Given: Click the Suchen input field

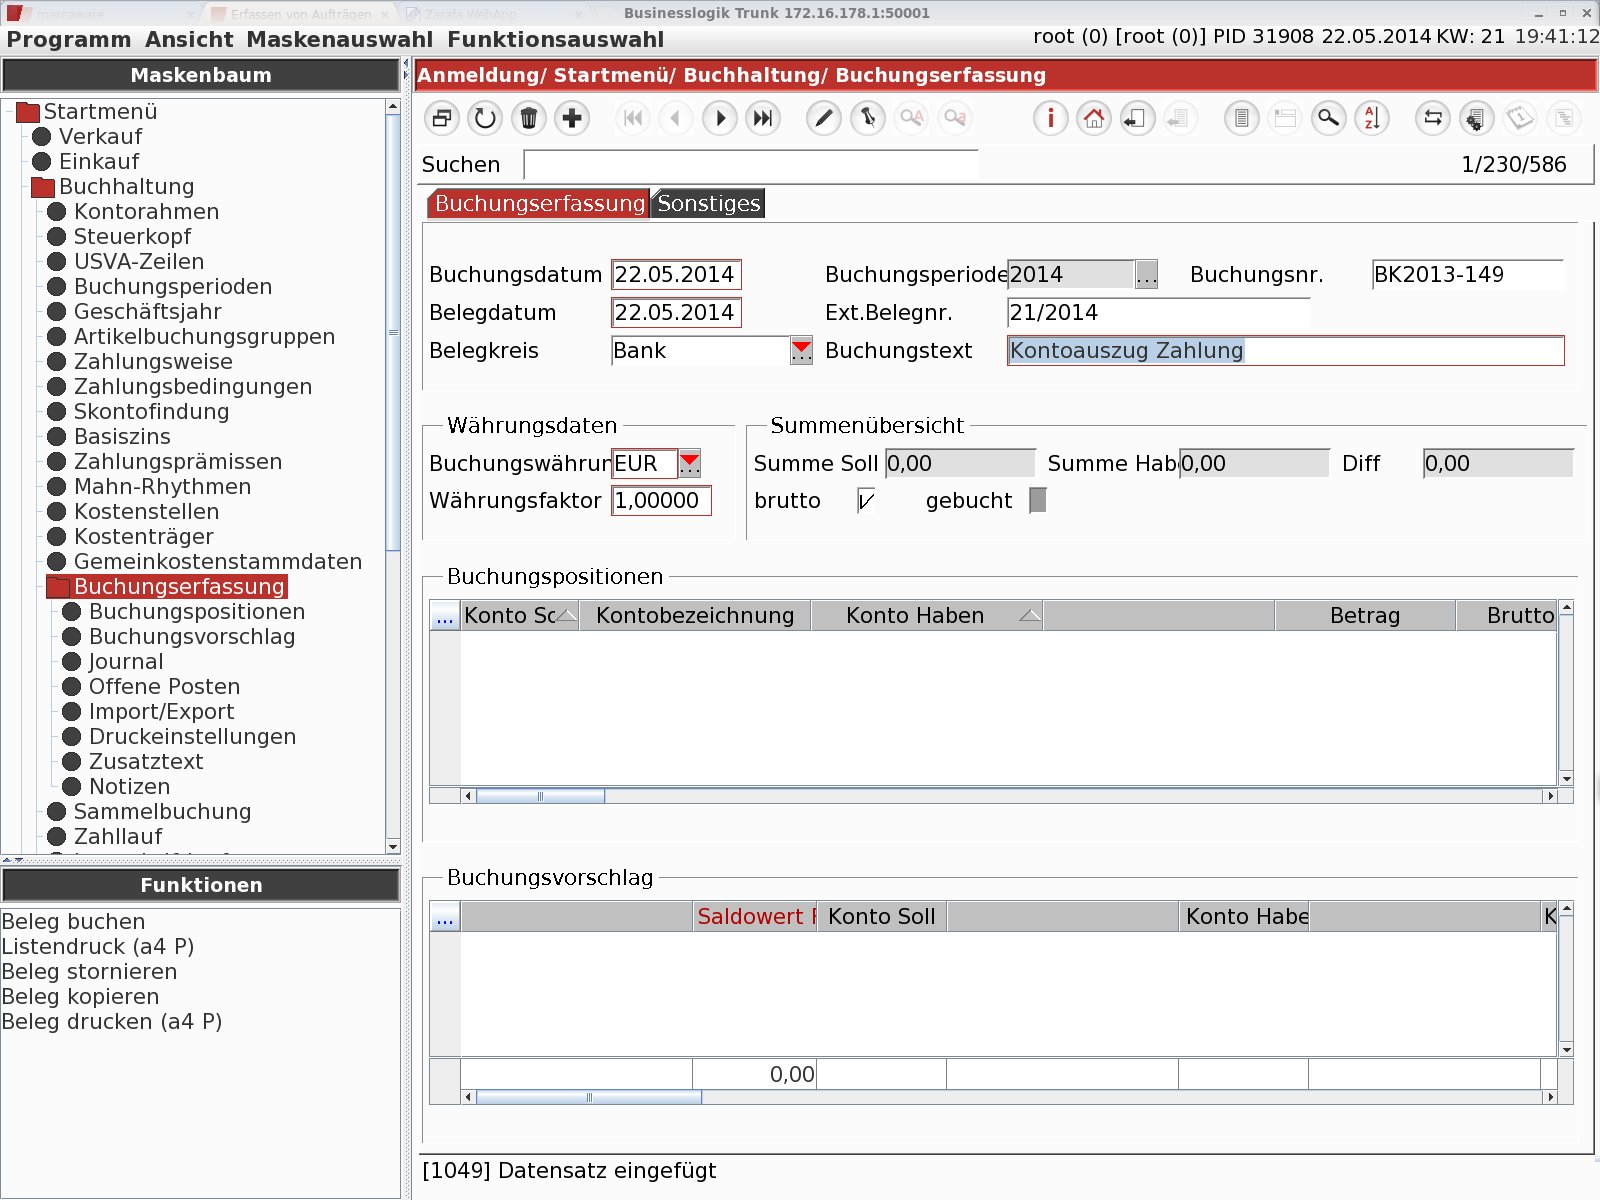Looking at the screenshot, I should pyautogui.click(x=750, y=165).
